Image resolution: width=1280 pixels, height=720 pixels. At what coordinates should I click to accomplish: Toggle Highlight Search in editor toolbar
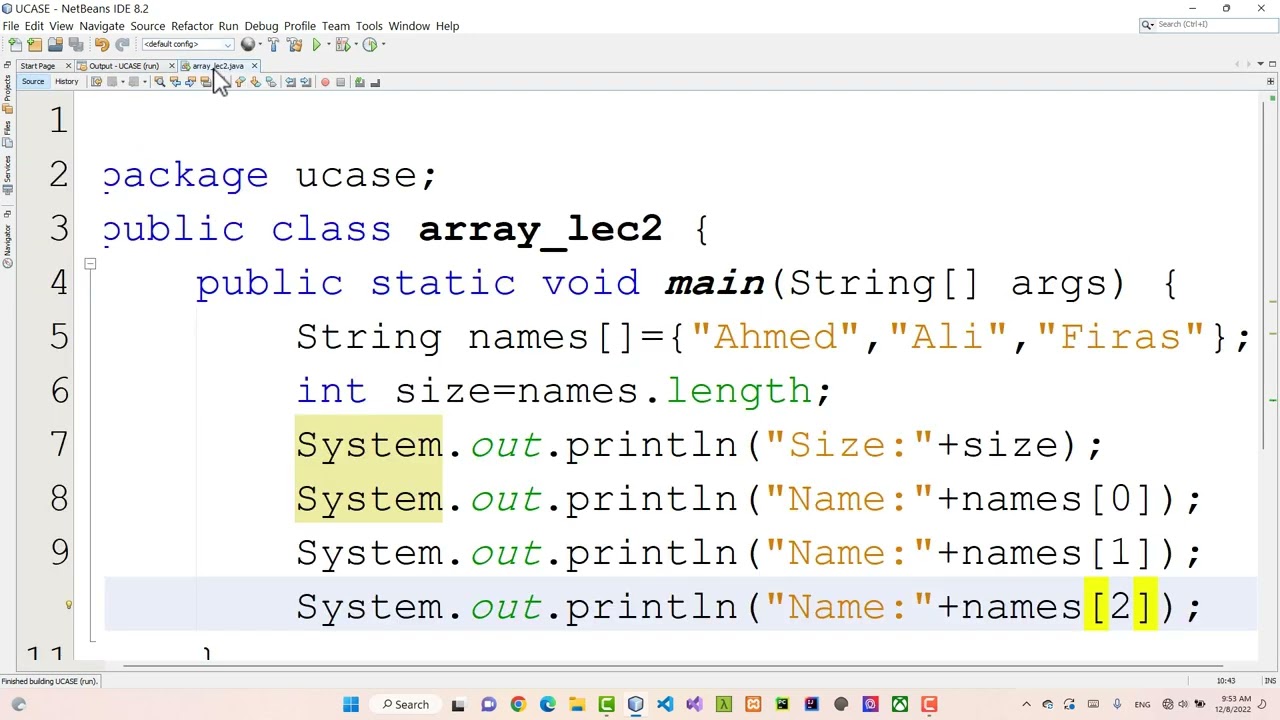[206, 82]
